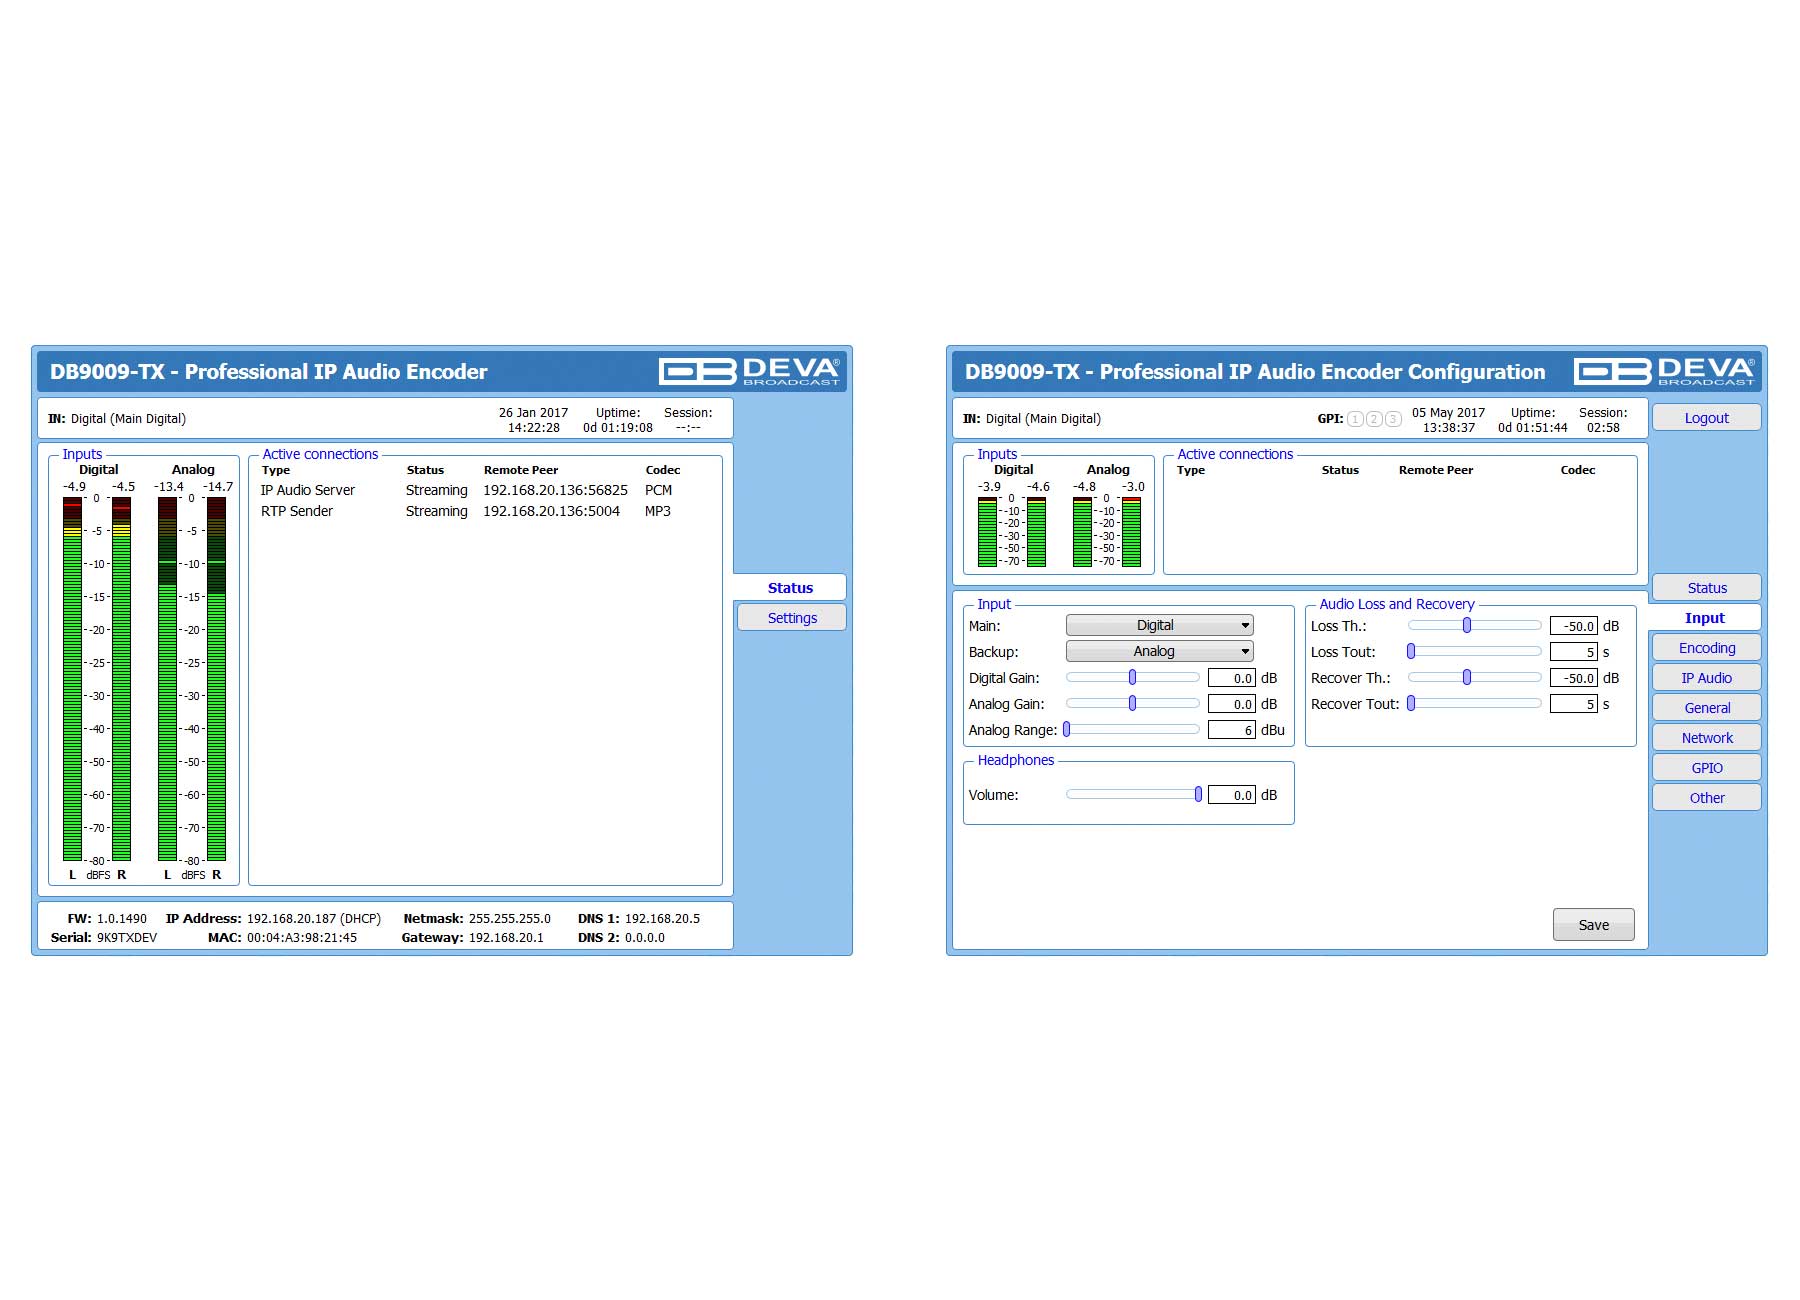Adjust the Headphones Volume slider
Viewport: 1800px width, 1300px height.
point(1133,794)
